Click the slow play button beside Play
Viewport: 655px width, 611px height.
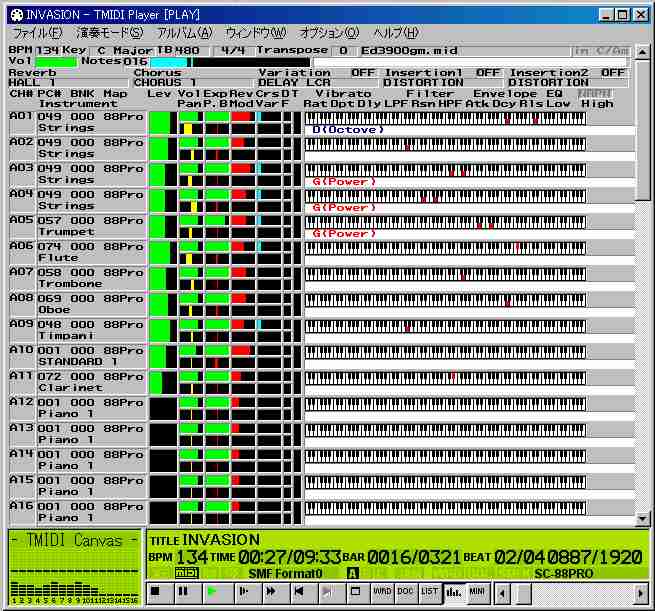241,592
